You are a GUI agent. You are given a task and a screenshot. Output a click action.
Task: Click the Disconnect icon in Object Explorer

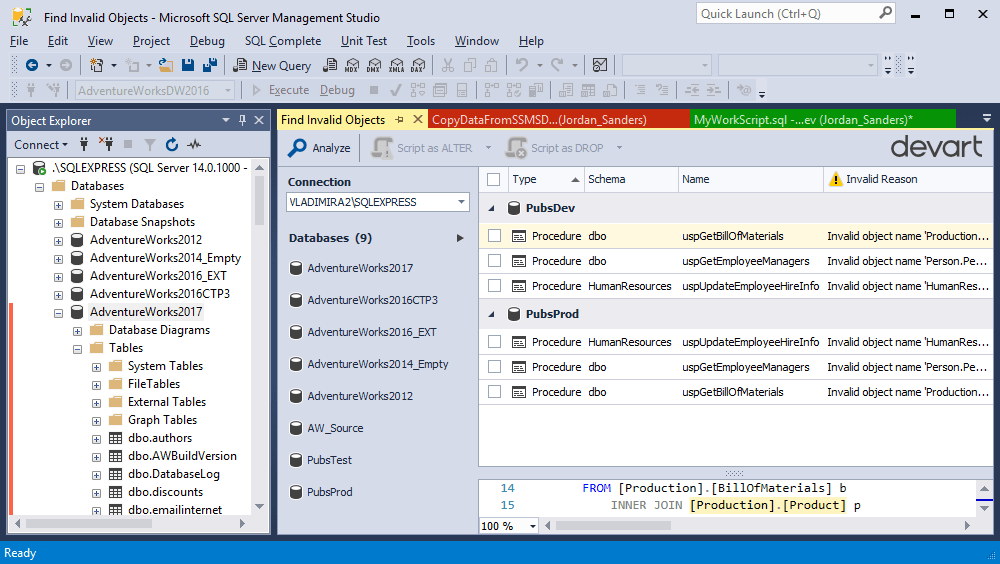(106, 145)
